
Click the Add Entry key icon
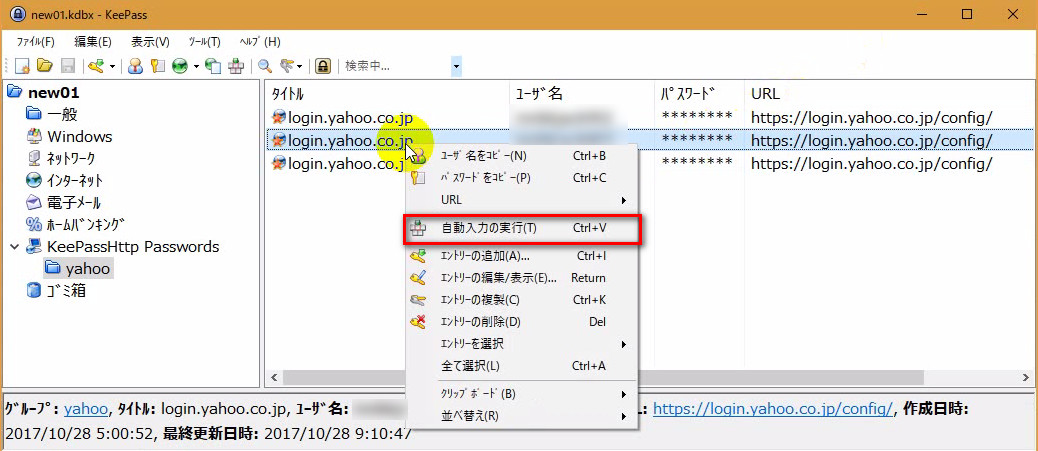click(96, 66)
